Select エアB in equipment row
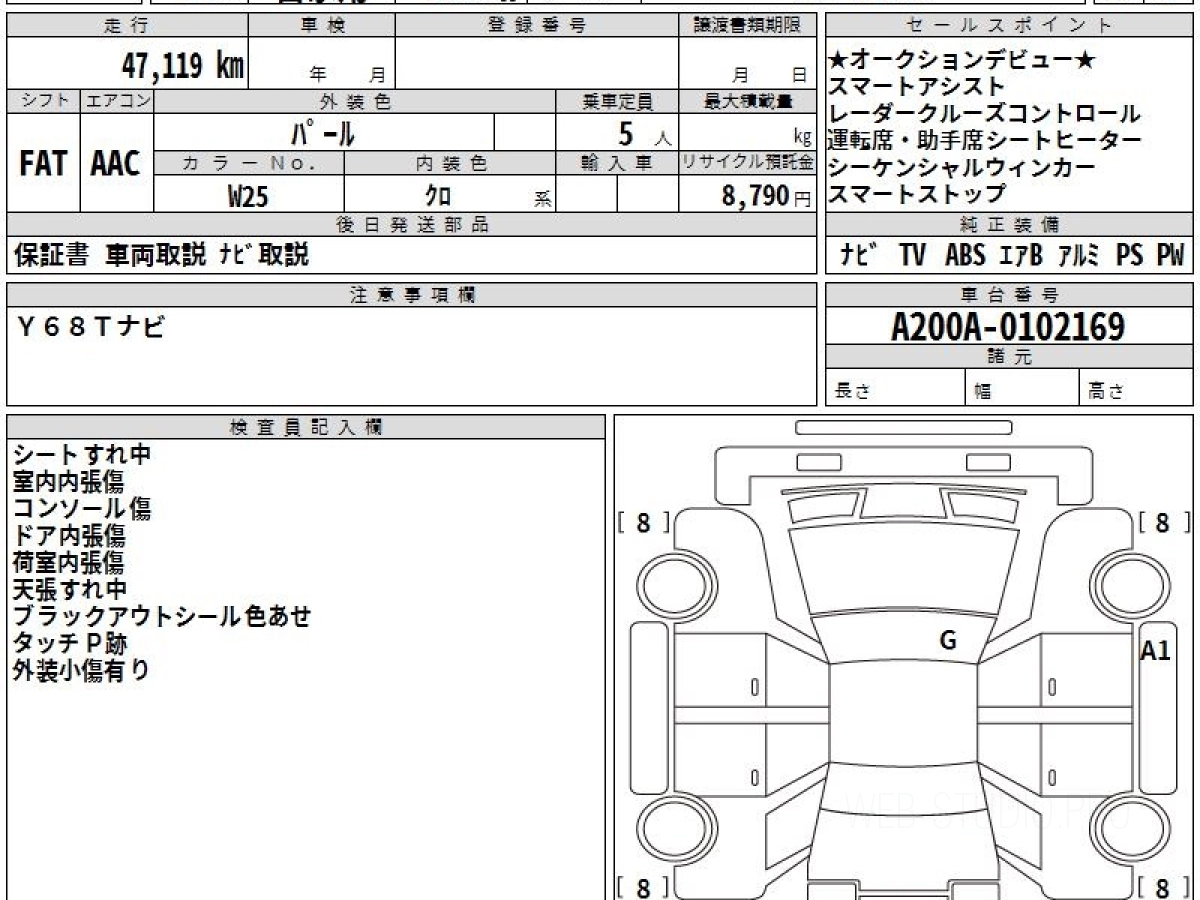 [1021, 256]
